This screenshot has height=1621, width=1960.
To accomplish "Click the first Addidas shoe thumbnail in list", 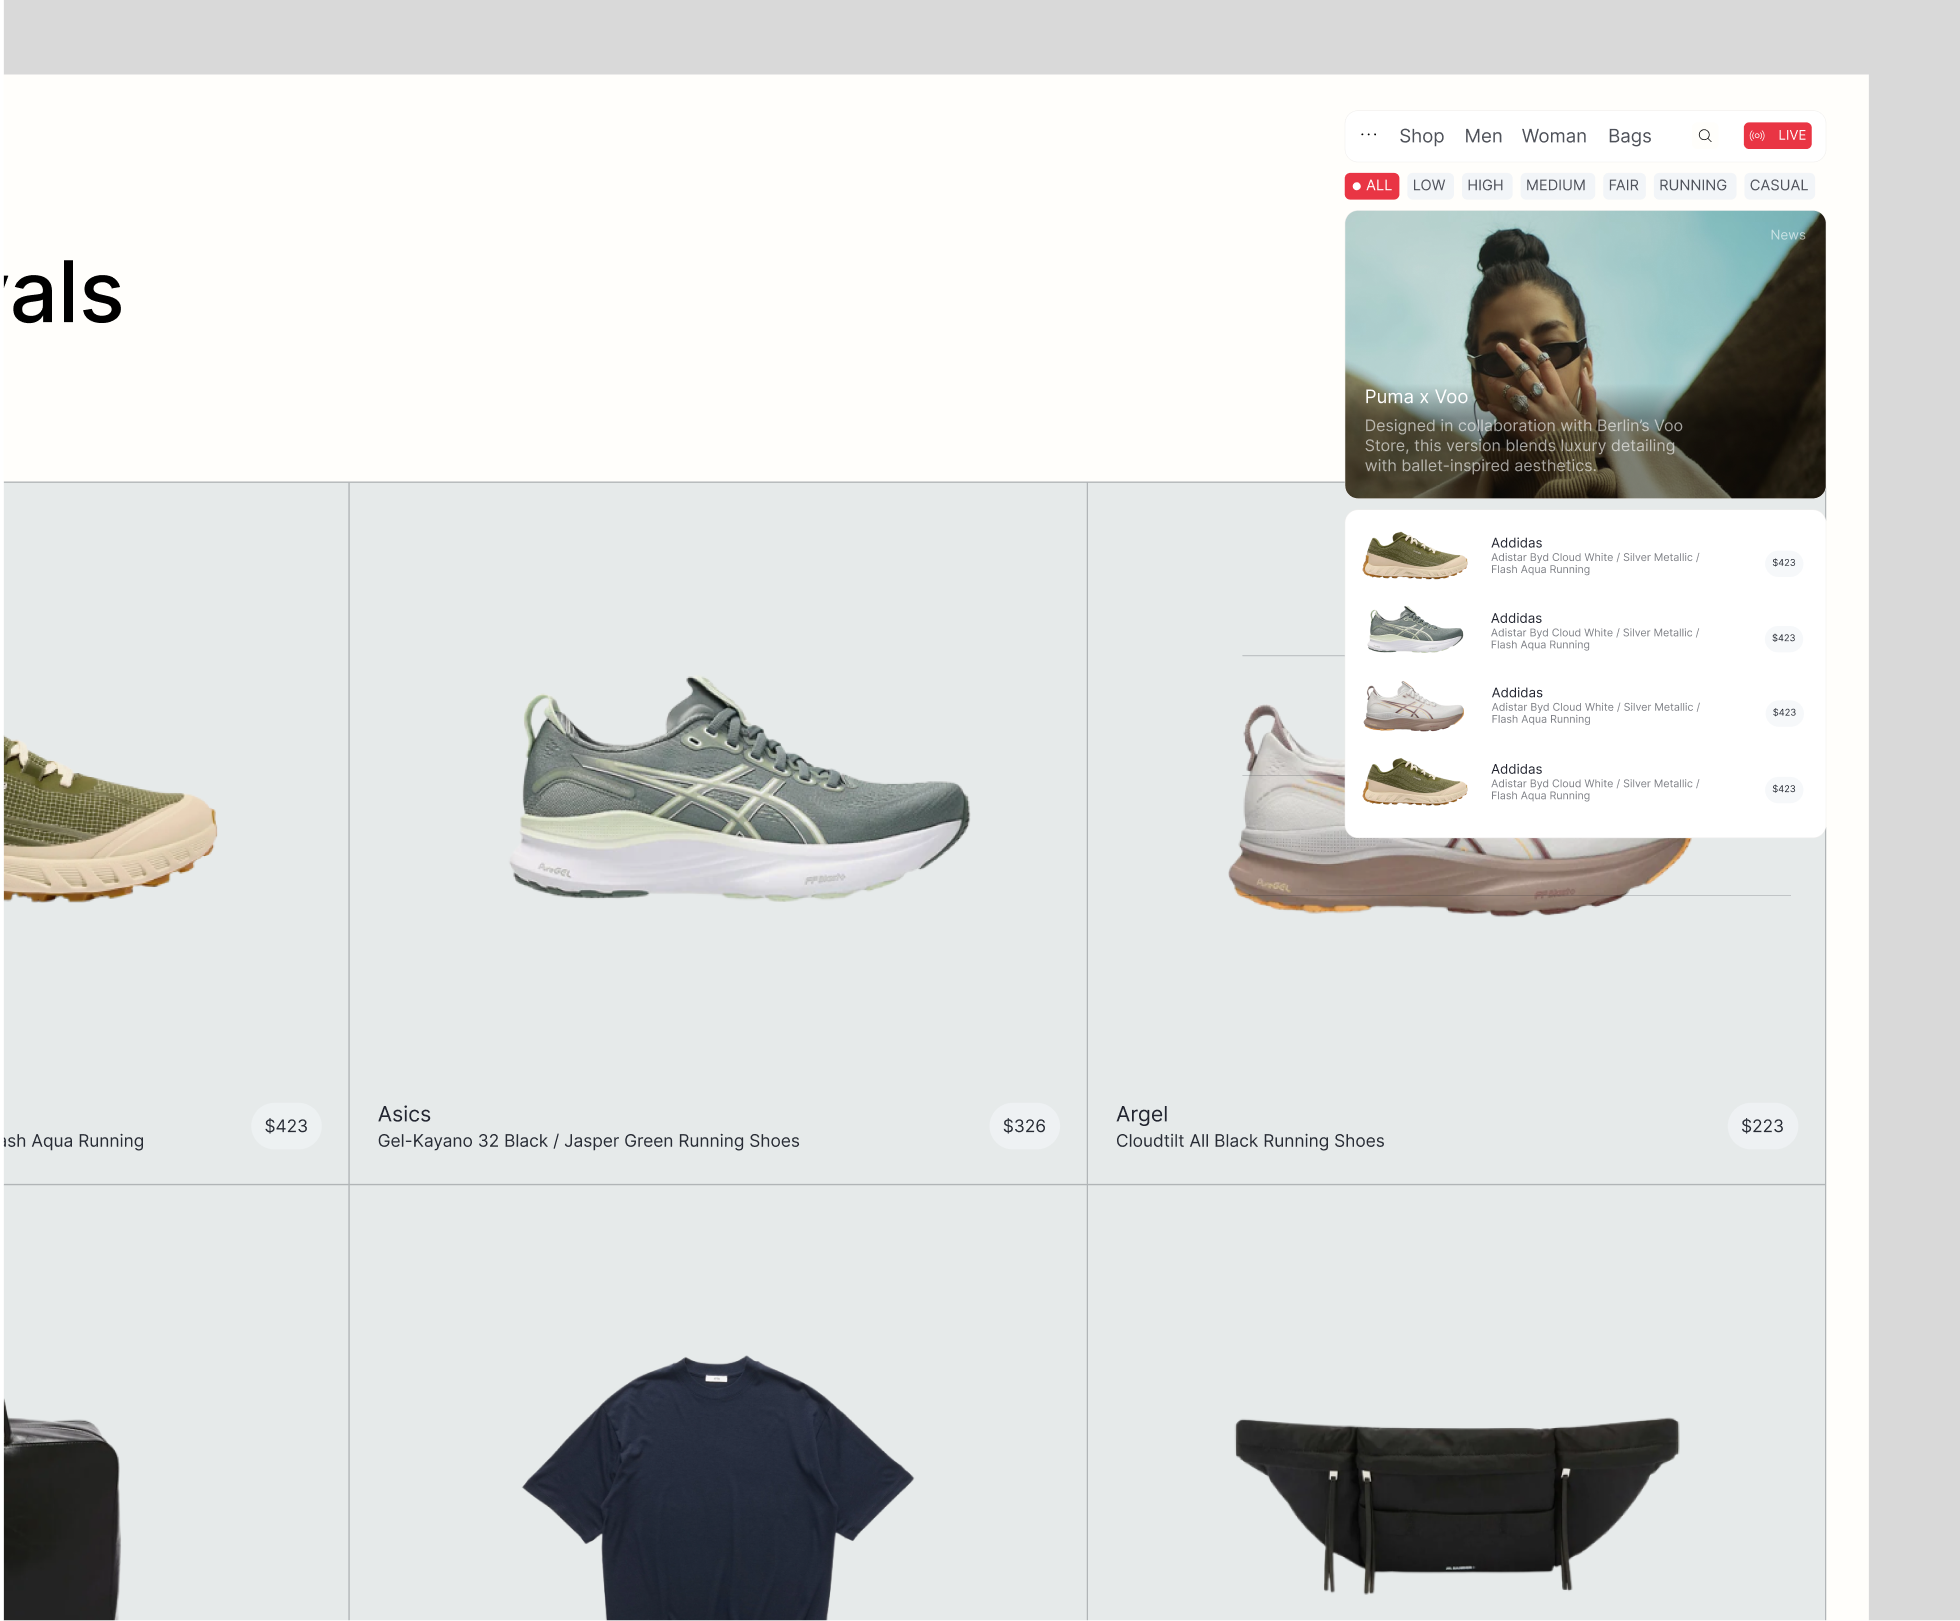I will [1415, 556].
